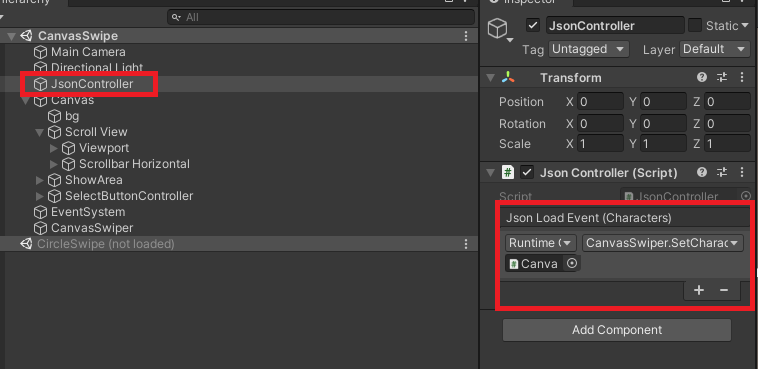Click the ShowArea cube icon
This screenshot has width=758, height=369.
(54, 180)
